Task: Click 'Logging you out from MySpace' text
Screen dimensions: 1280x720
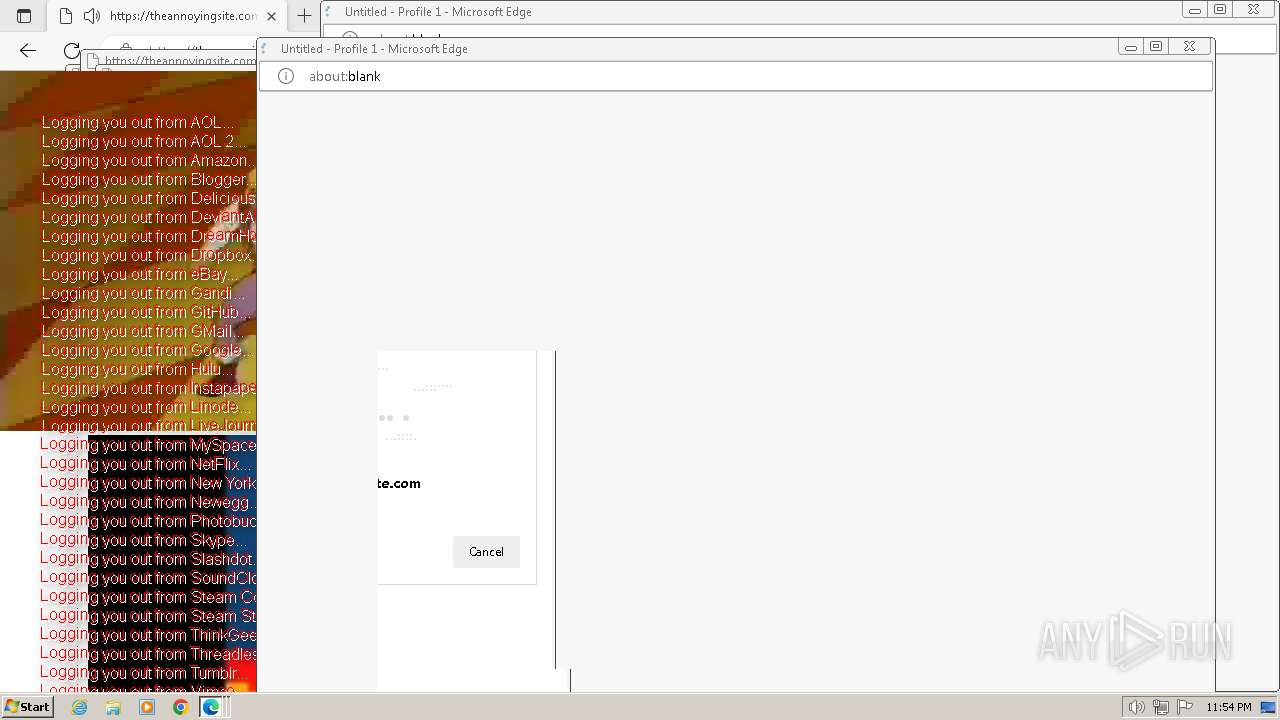Action: pyautogui.click(x=148, y=445)
